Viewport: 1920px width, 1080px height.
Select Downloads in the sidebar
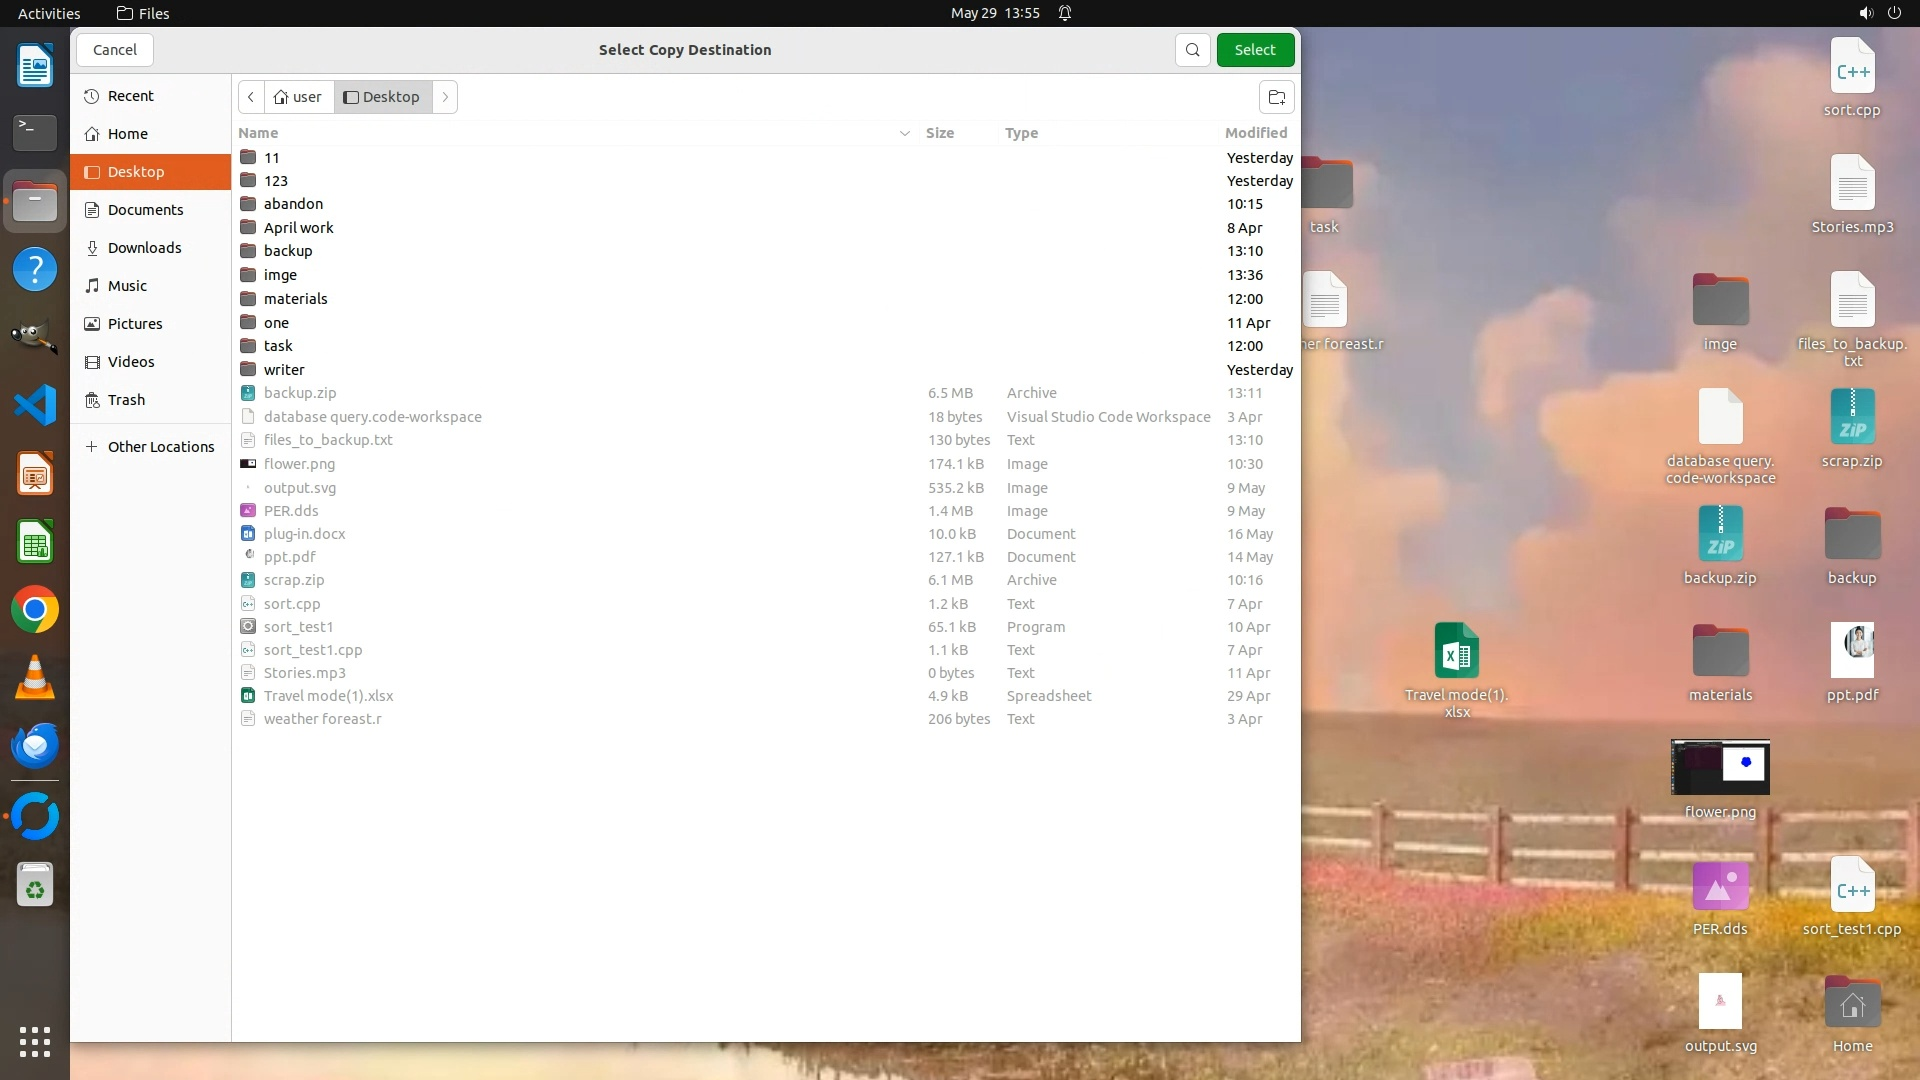click(144, 248)
